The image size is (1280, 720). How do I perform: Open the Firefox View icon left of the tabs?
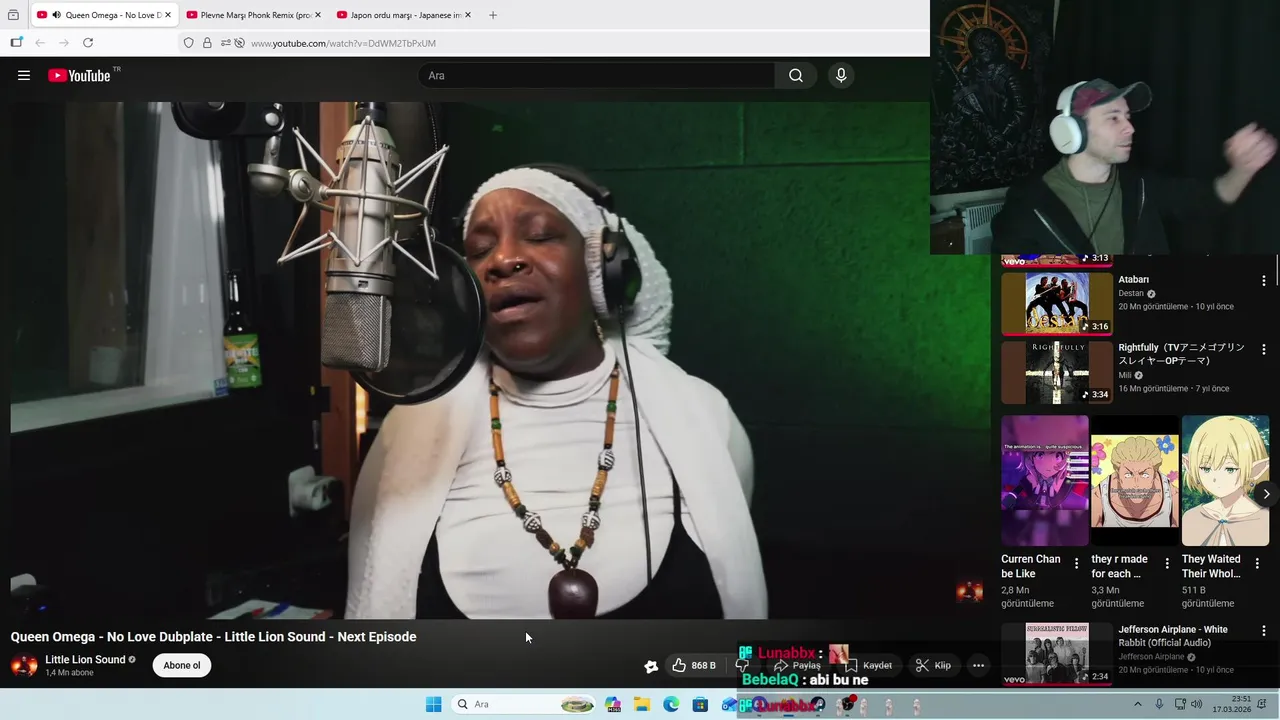click(13, 15)
